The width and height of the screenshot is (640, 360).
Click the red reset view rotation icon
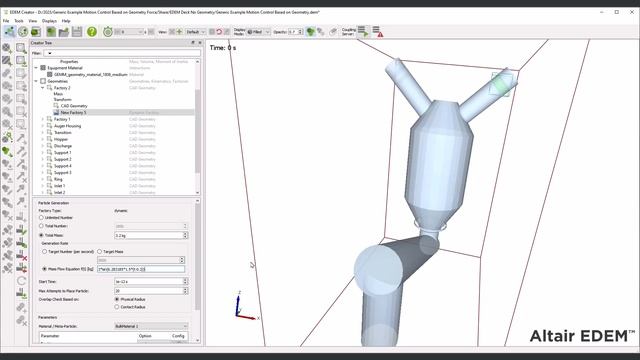point(219,32)
